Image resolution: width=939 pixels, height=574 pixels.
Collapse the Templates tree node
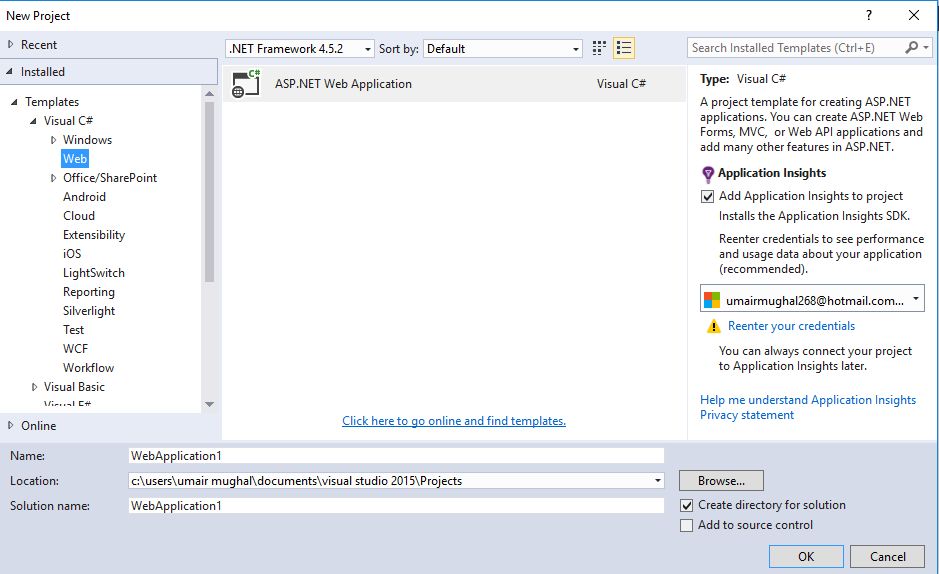coord(14,102)
